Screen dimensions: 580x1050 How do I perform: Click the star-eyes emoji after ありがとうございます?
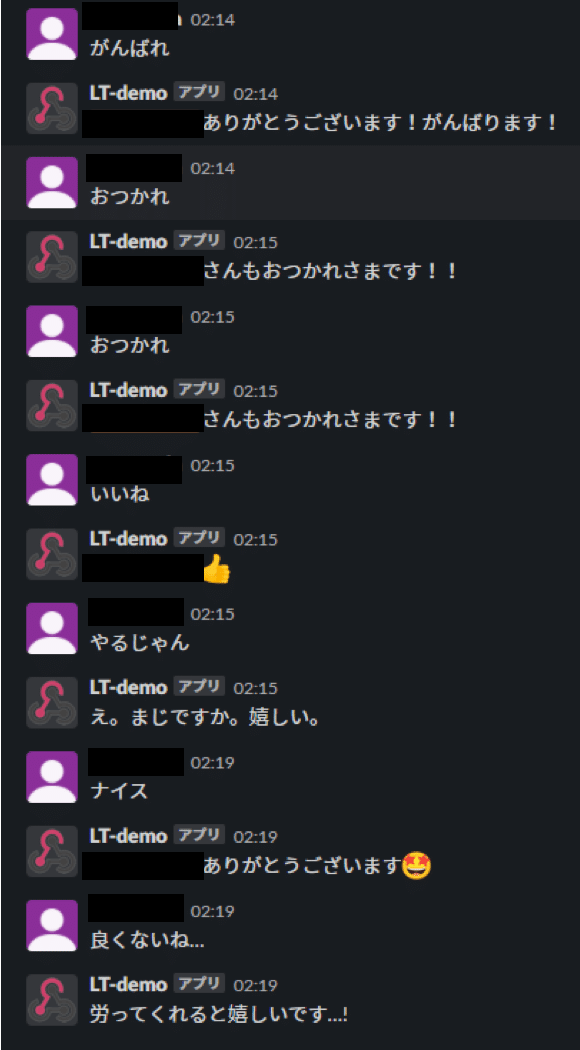[417, 867]
